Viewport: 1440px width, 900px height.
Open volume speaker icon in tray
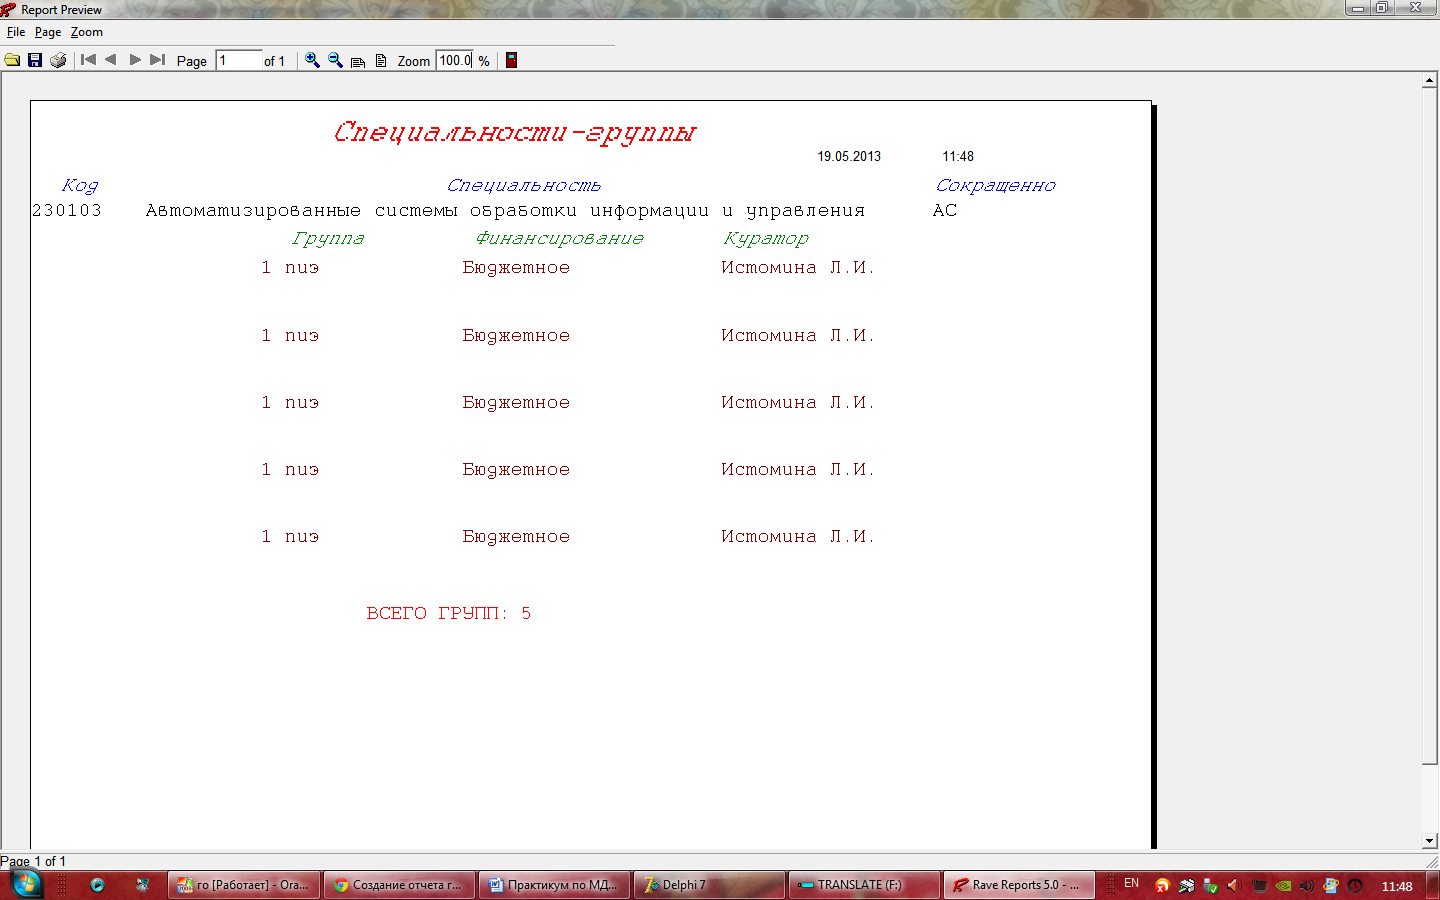pyautogui.click(x=1307, y=885)
